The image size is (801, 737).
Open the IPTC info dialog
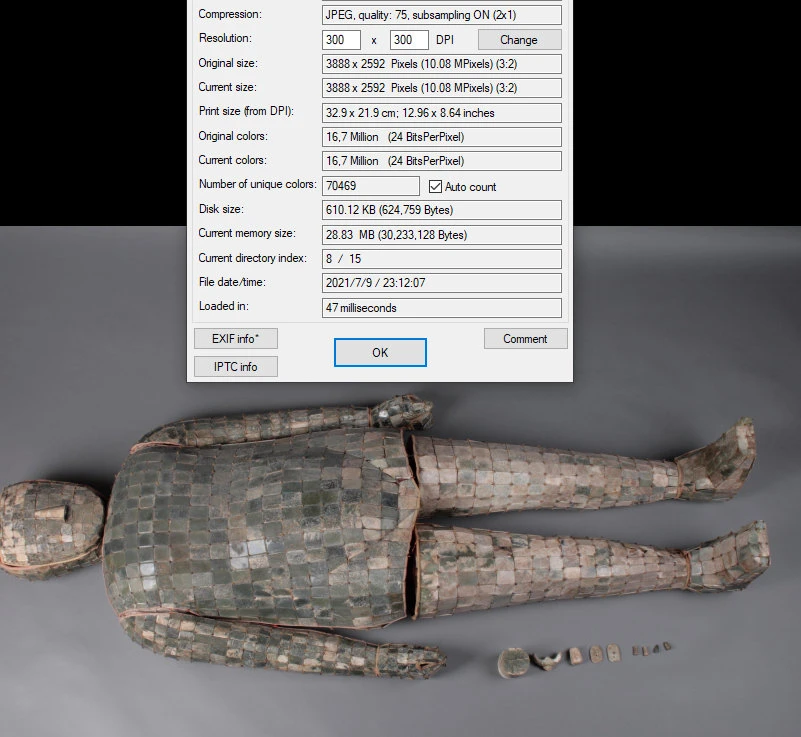[236, 367]
